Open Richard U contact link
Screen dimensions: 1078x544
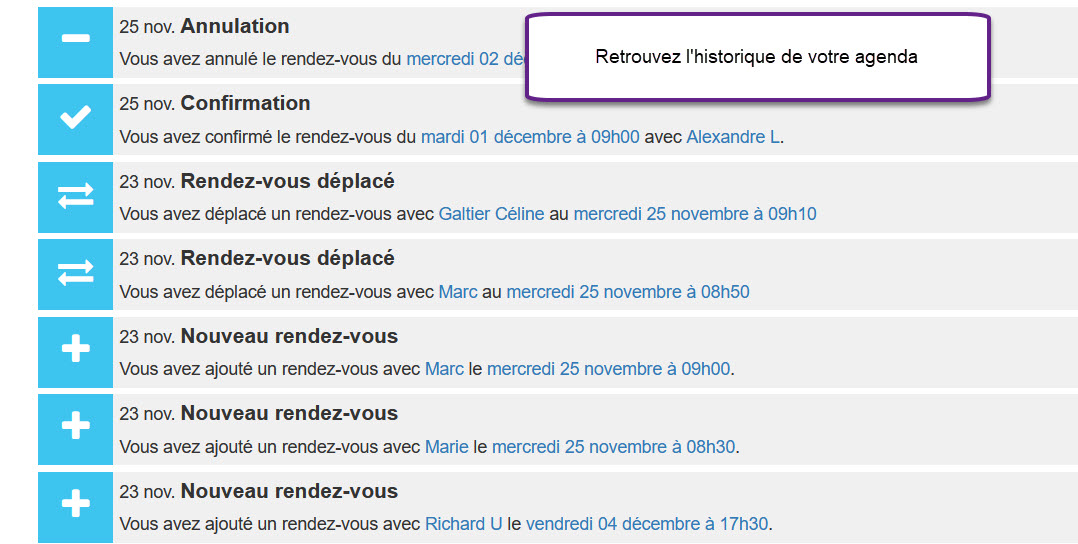pyautogui.click(x=463, y=524)
